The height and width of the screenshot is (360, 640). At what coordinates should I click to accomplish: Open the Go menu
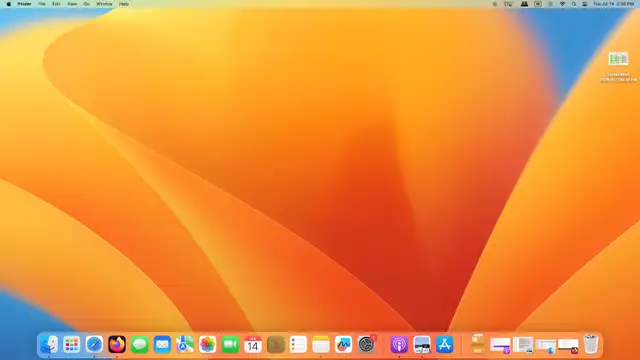pyautogui.click(x=87, y=4)
